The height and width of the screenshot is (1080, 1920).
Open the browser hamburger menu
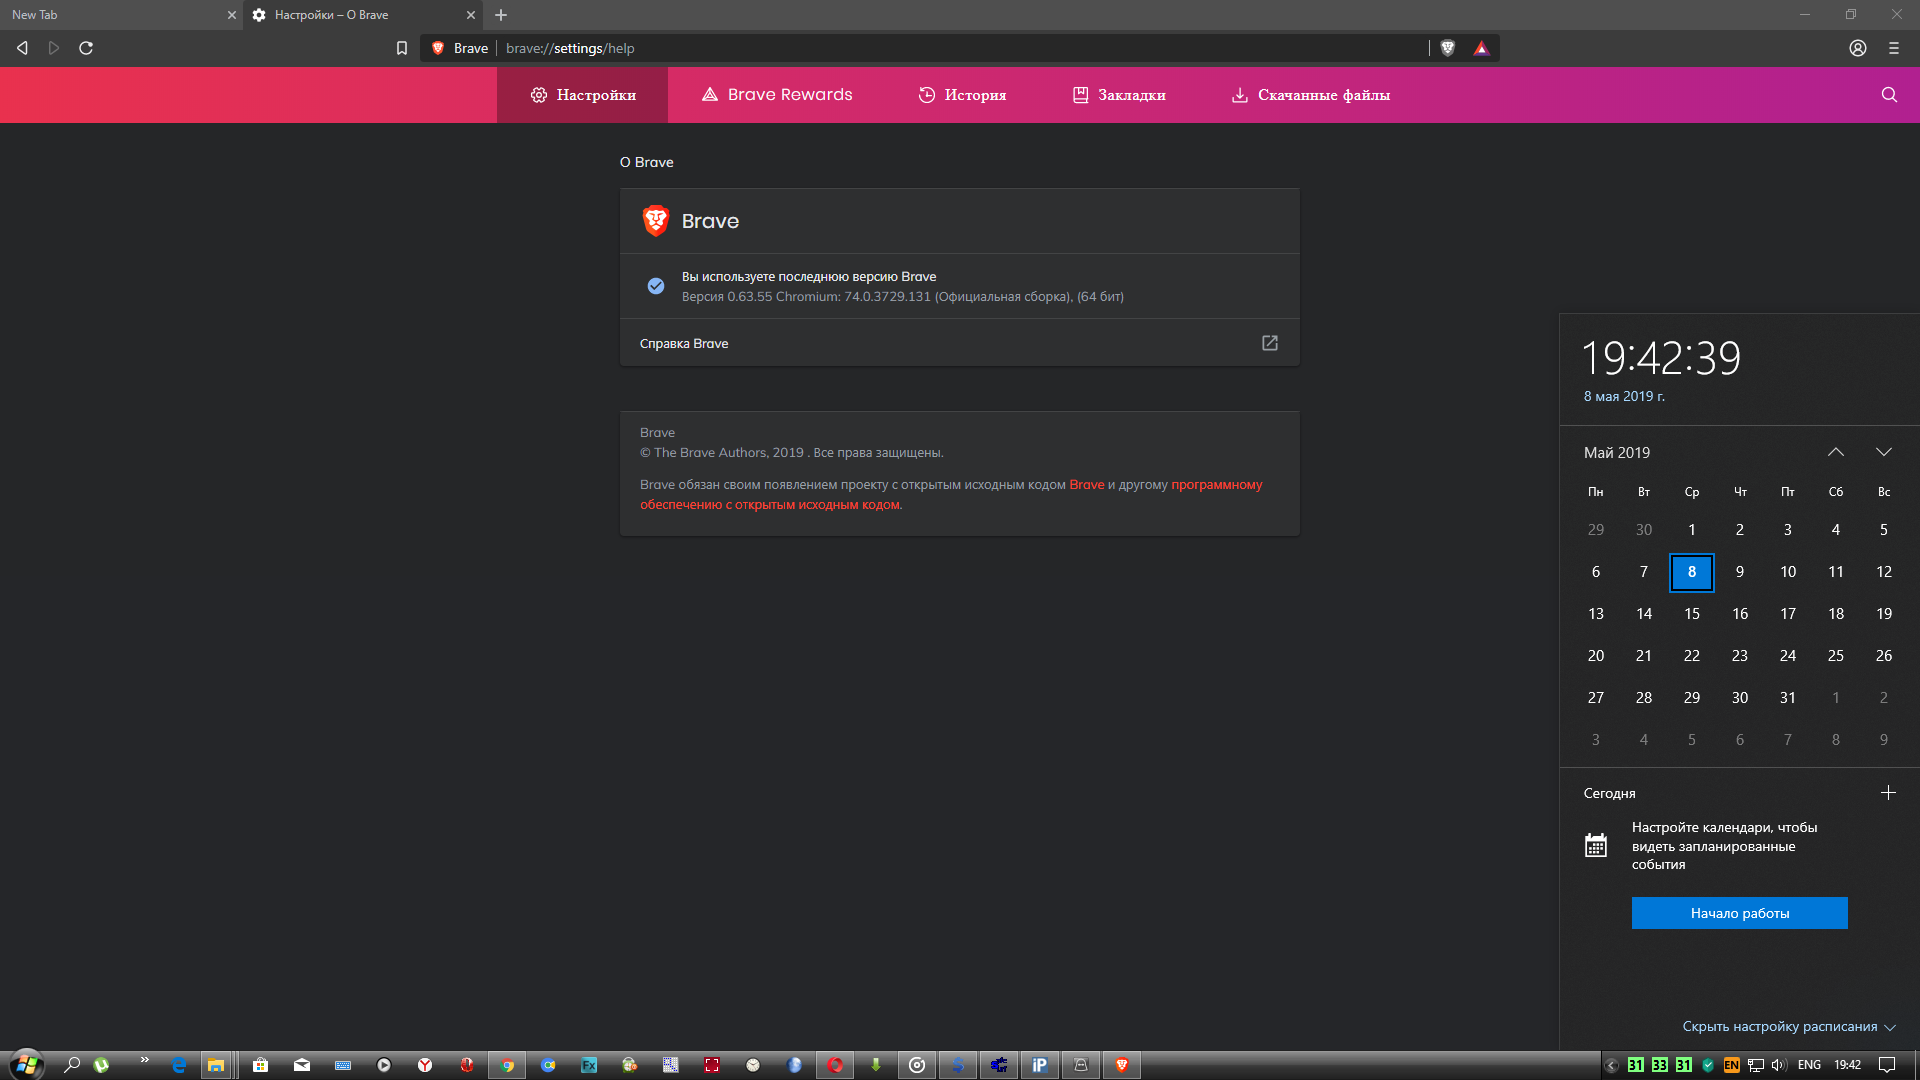tap(1893, 48)
